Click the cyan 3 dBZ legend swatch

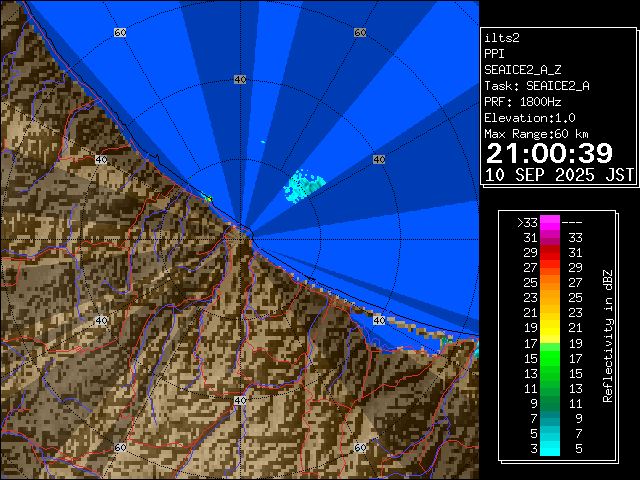pyautogui.click(x=550, y=448)
